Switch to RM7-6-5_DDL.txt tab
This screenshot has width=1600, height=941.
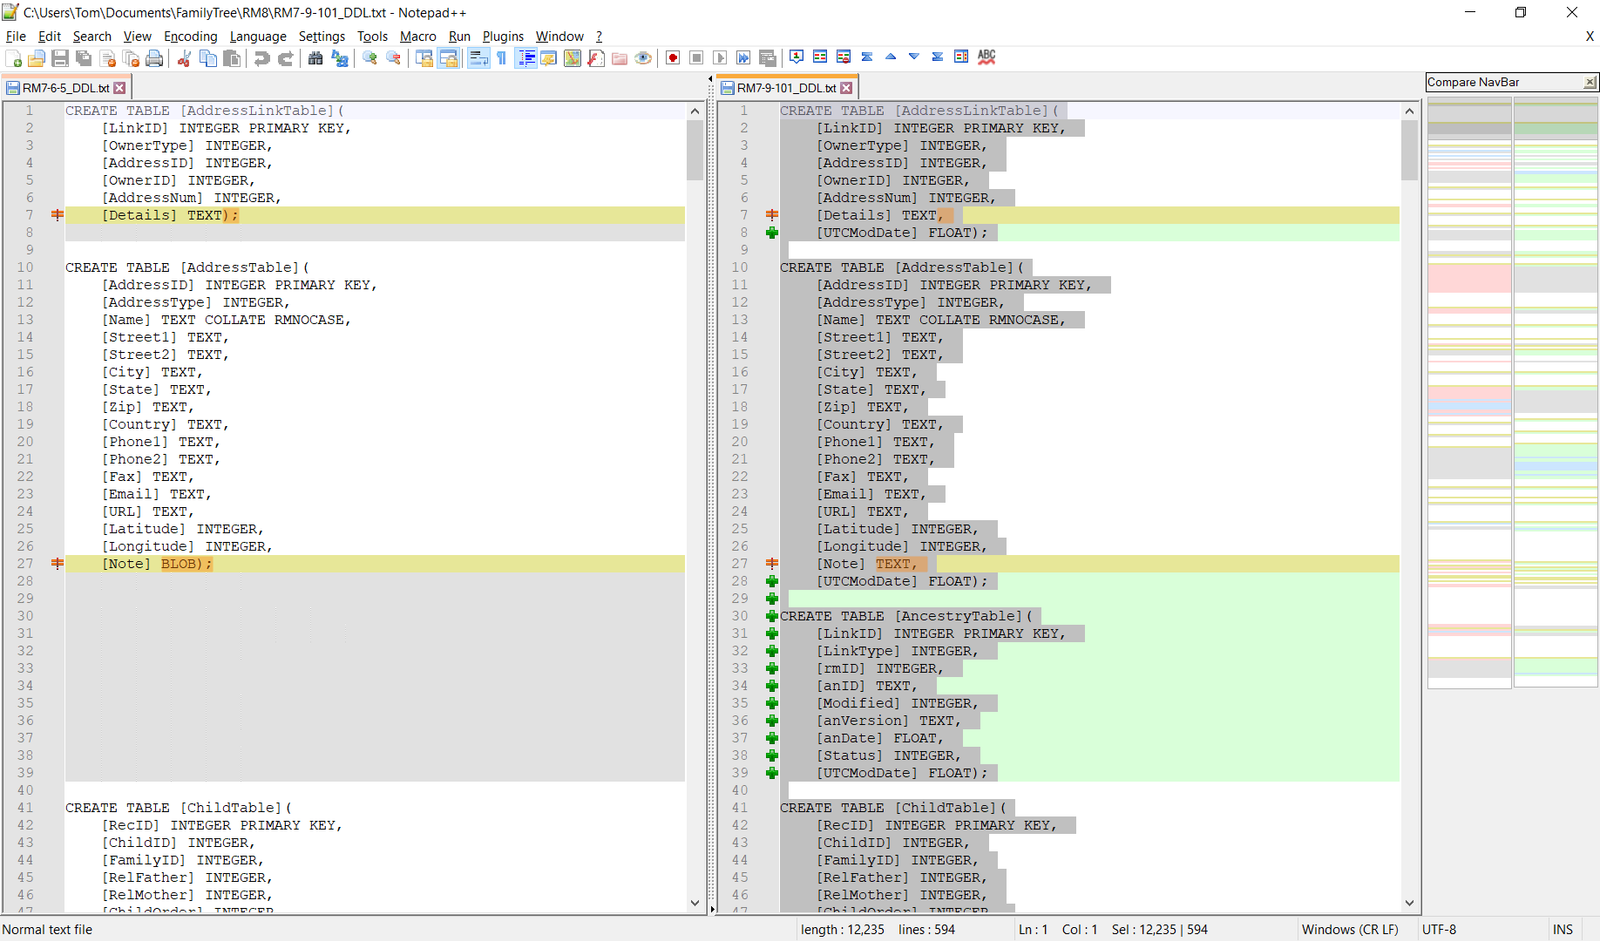65,88
